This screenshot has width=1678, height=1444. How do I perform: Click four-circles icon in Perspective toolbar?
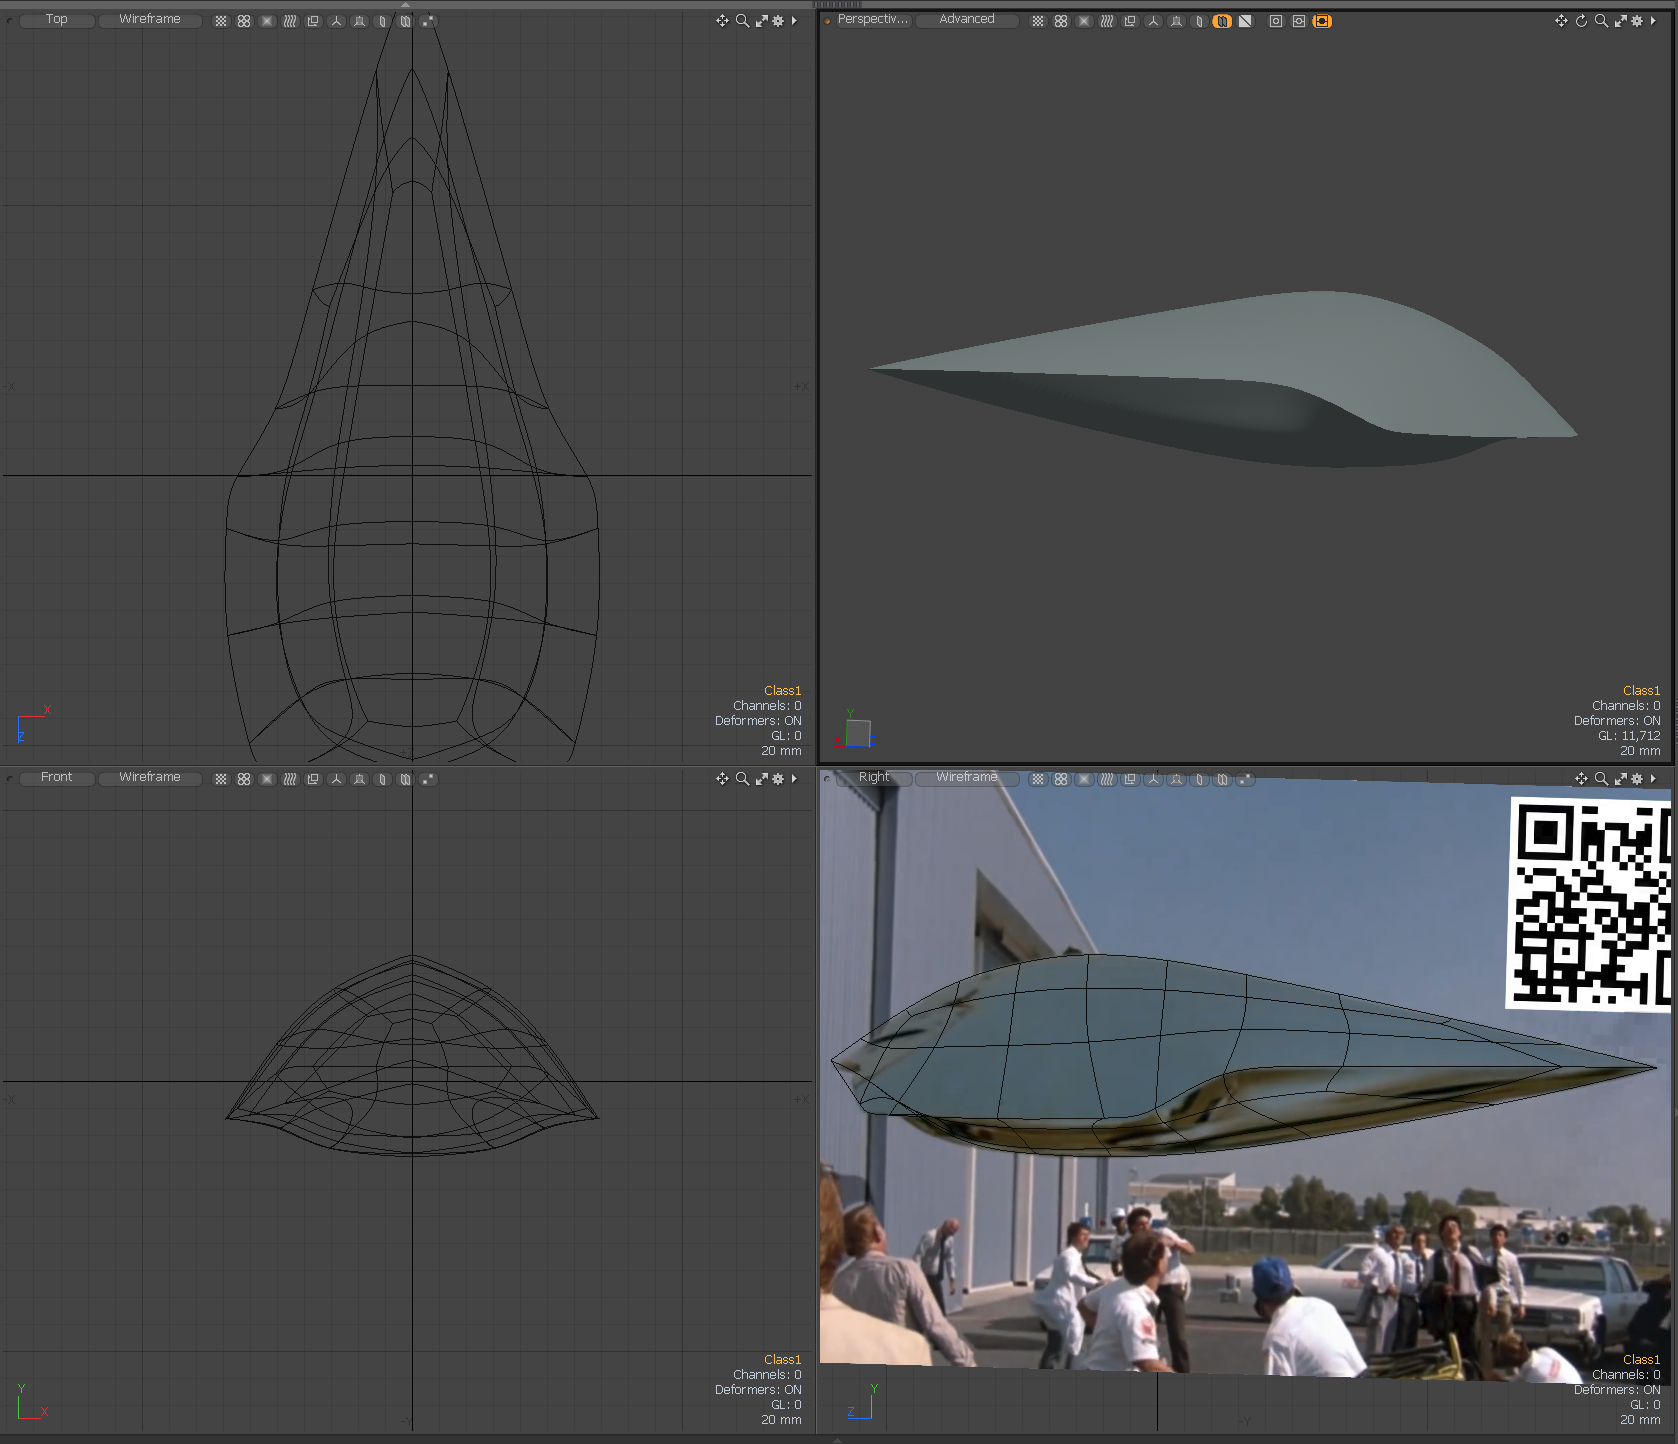click(x=1061, y=21)
